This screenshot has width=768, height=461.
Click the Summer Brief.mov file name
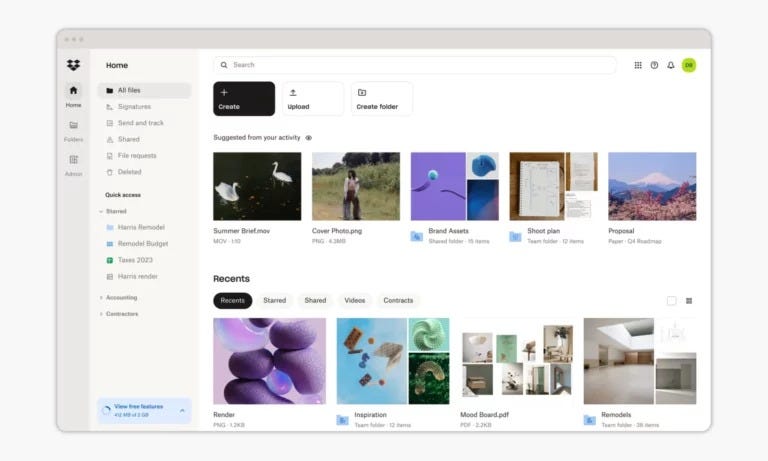pos(241,231)
